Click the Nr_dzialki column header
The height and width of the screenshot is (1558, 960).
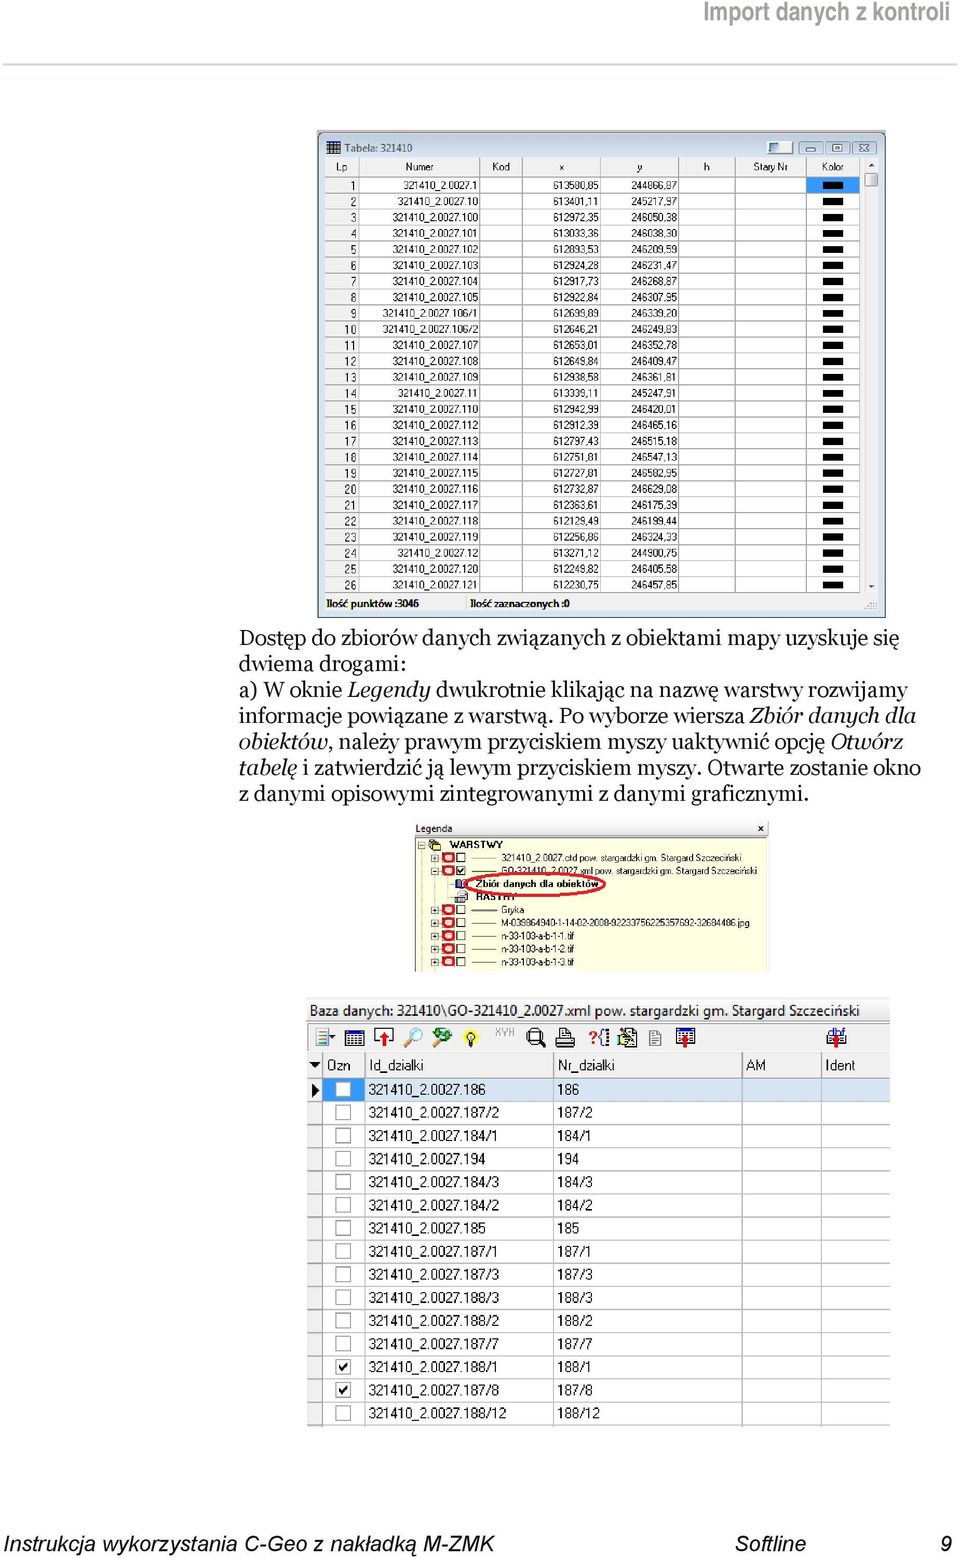(x=647, y=1065)
